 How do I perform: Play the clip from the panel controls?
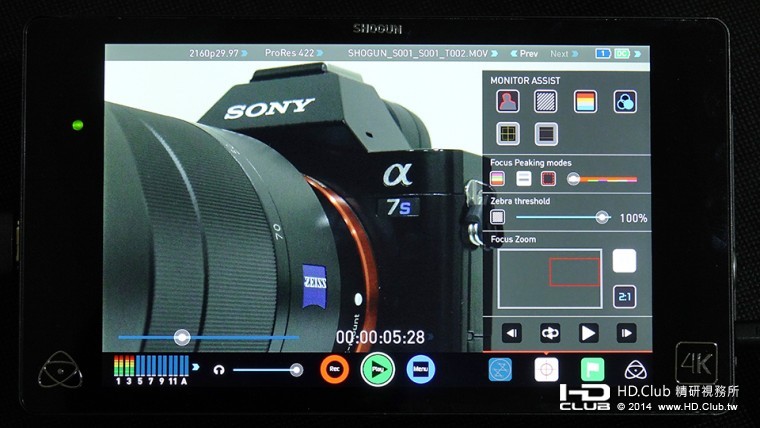(x=588, y=333)
